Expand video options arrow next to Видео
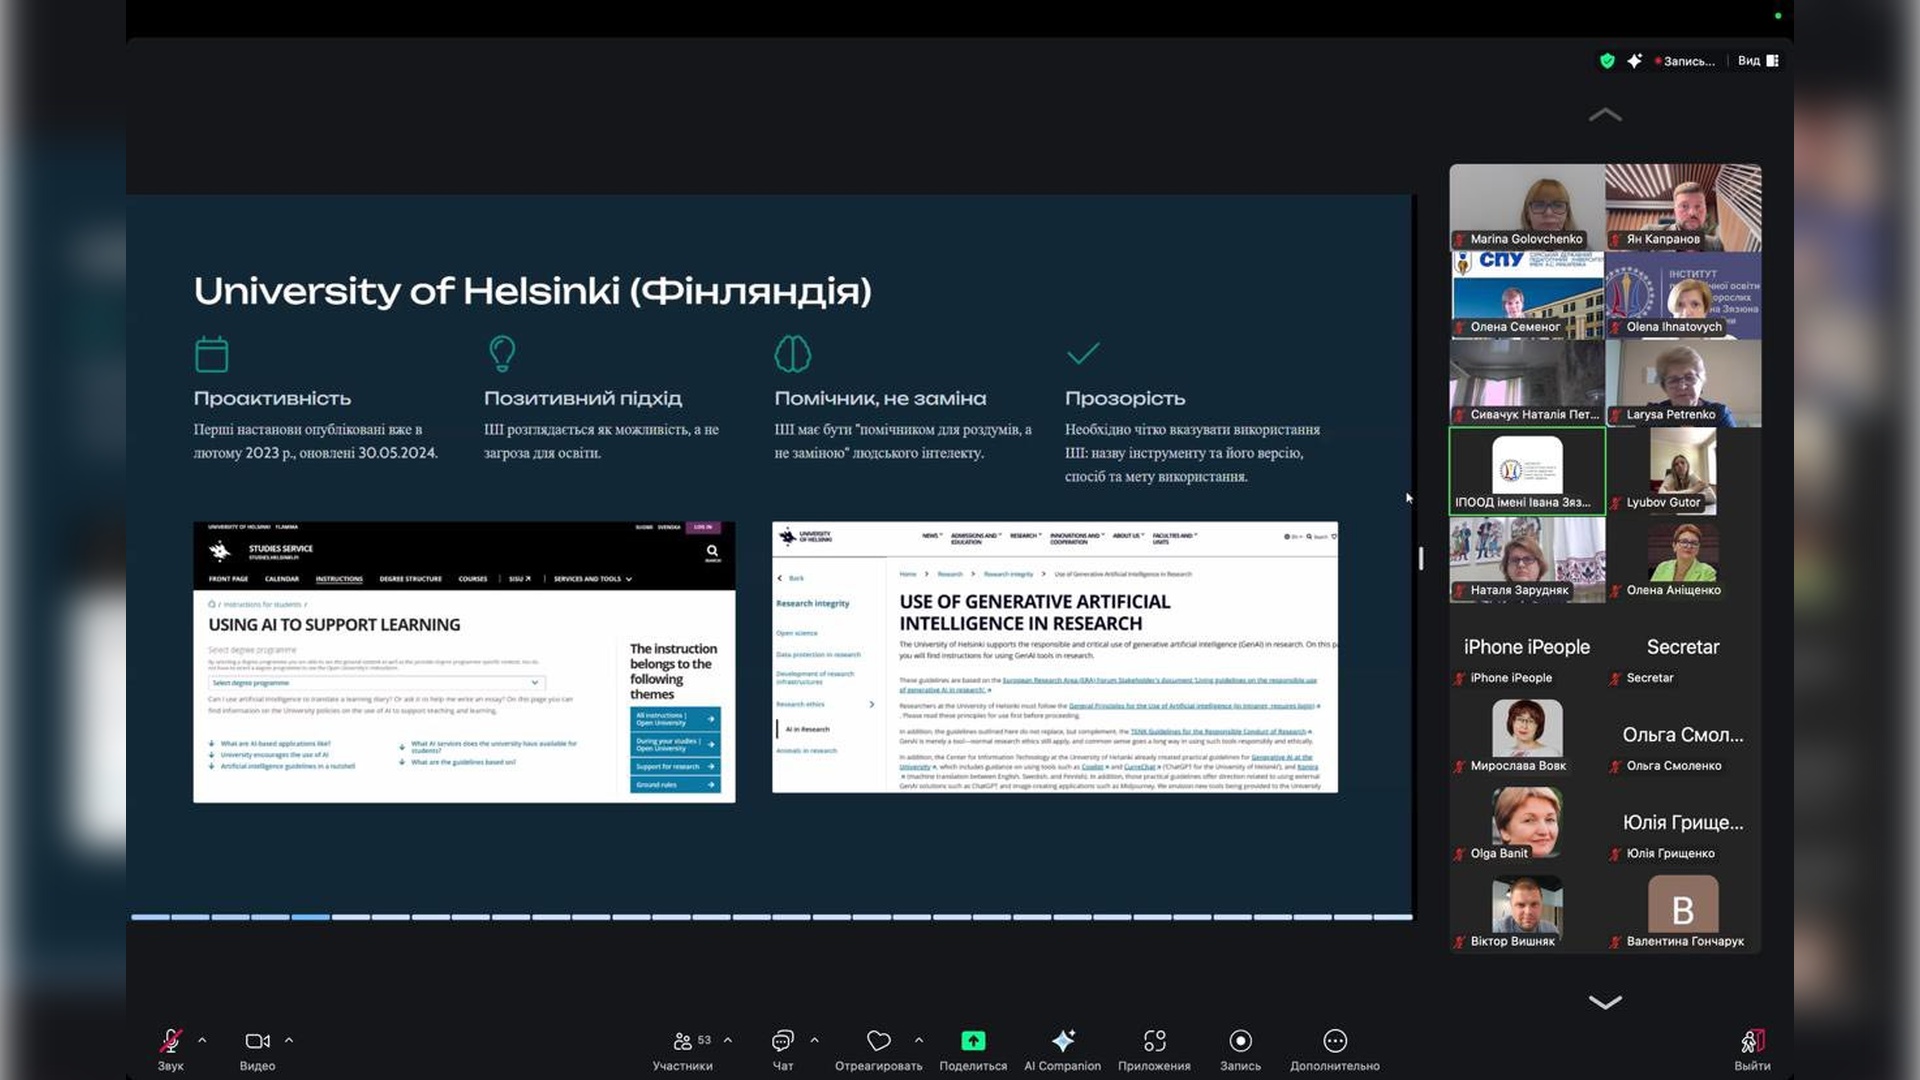This screenshot has height=1080, width=1920. tap(289, 1040)
